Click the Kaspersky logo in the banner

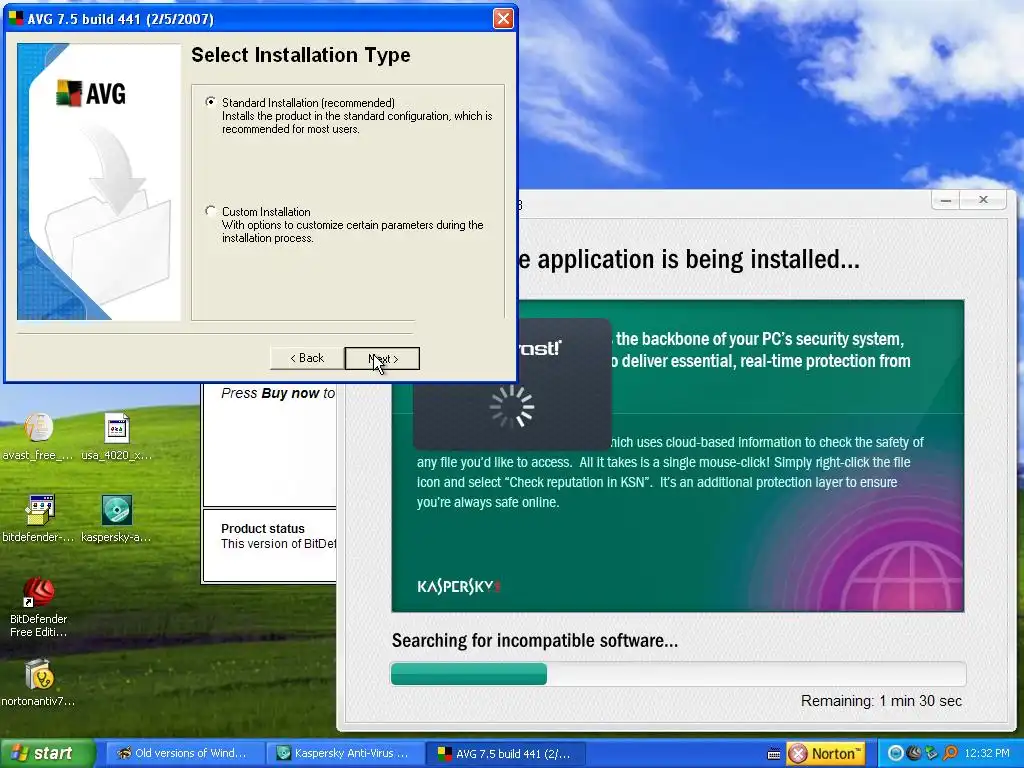[x=458, y=586]
